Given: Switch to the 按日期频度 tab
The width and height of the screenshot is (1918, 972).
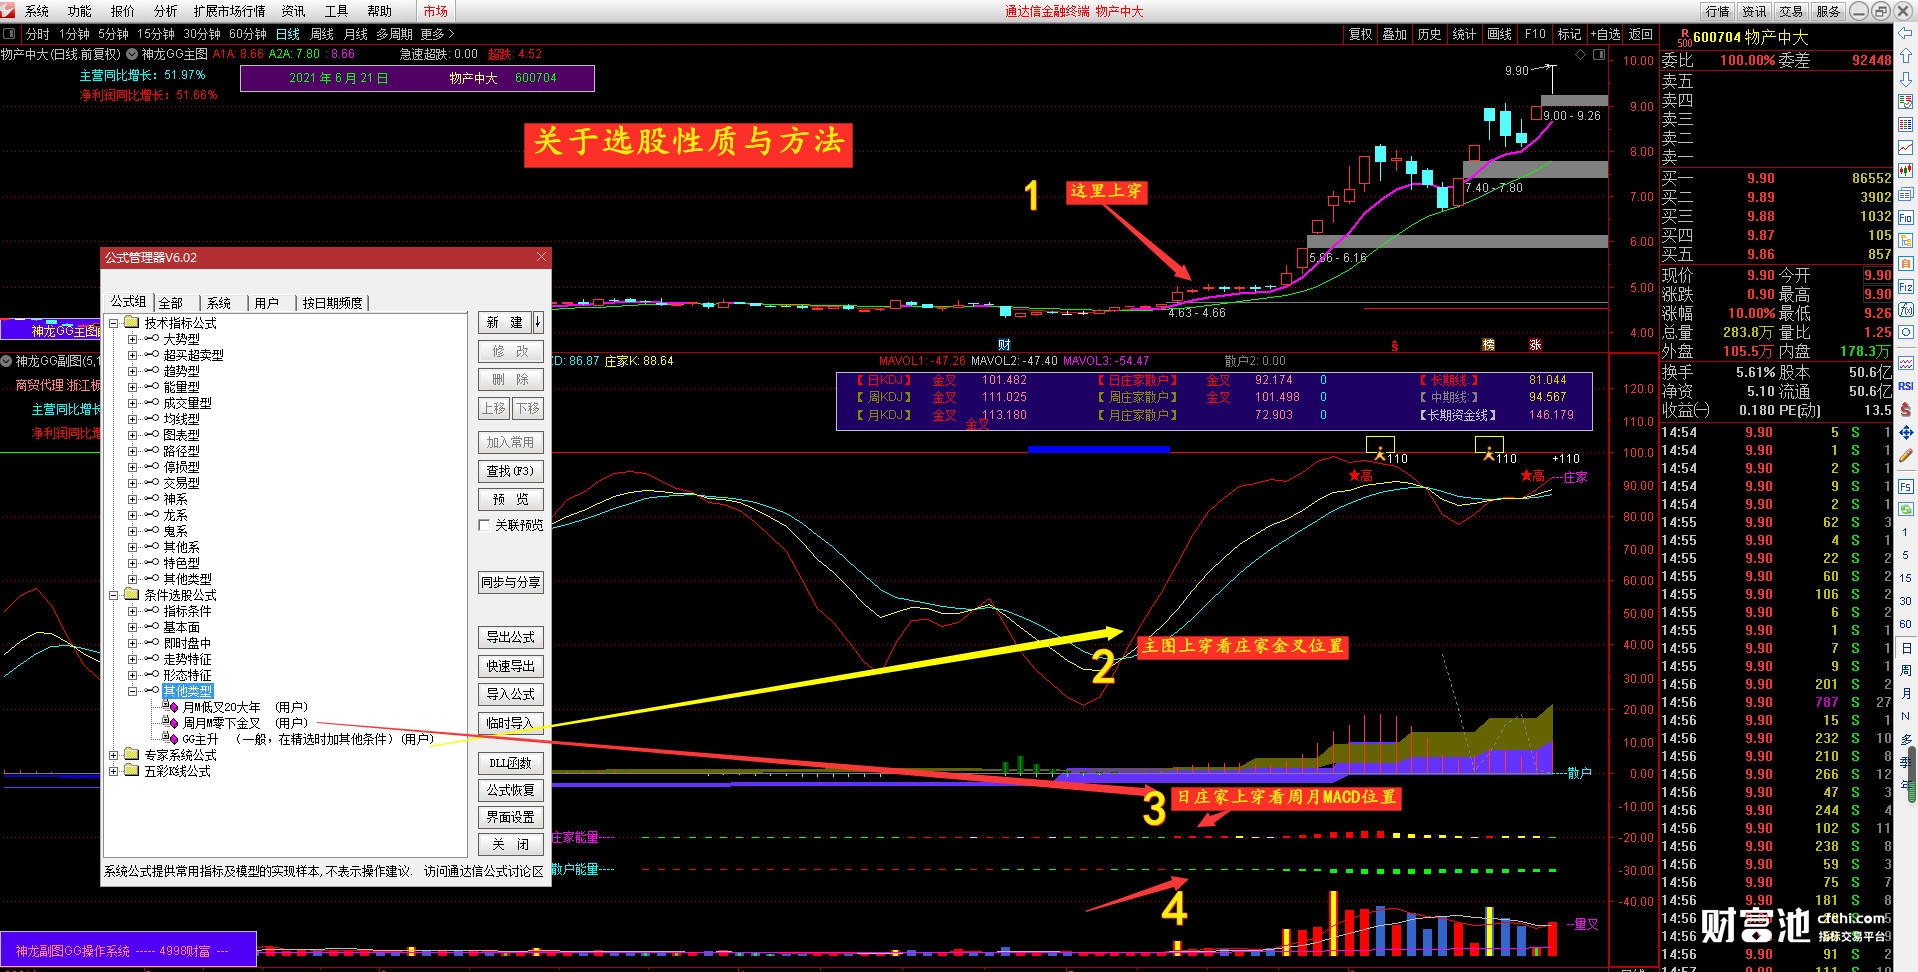Looking at the screenshot, I should [x=333, y=303].
